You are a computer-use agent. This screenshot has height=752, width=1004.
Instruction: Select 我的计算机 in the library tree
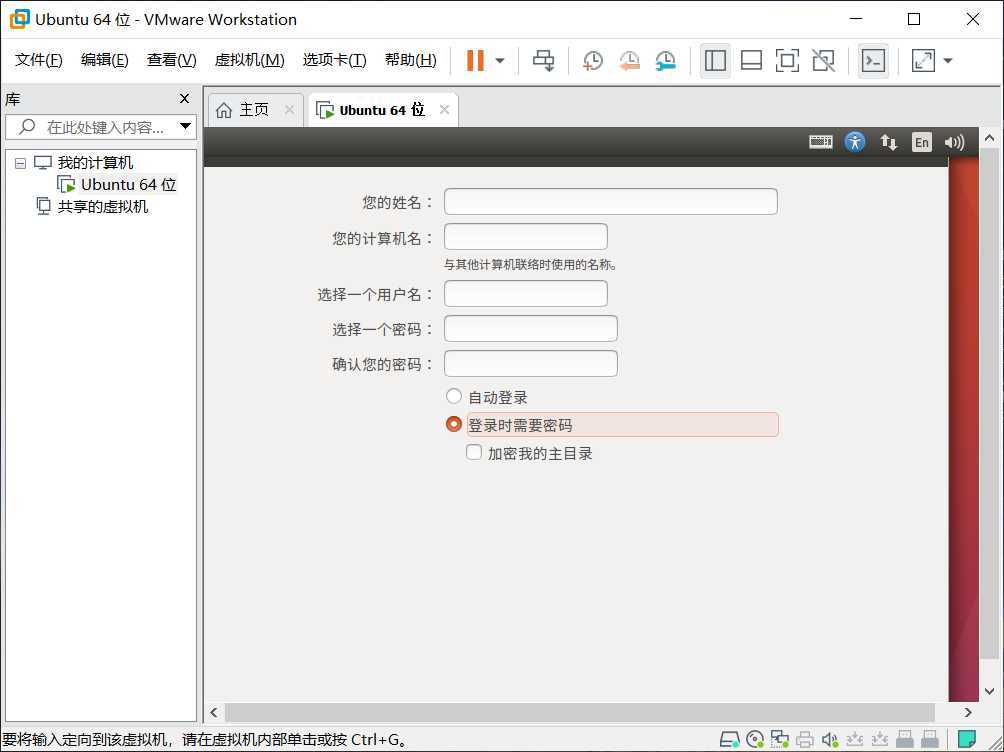pyautogui.click(x=95, y=163)
